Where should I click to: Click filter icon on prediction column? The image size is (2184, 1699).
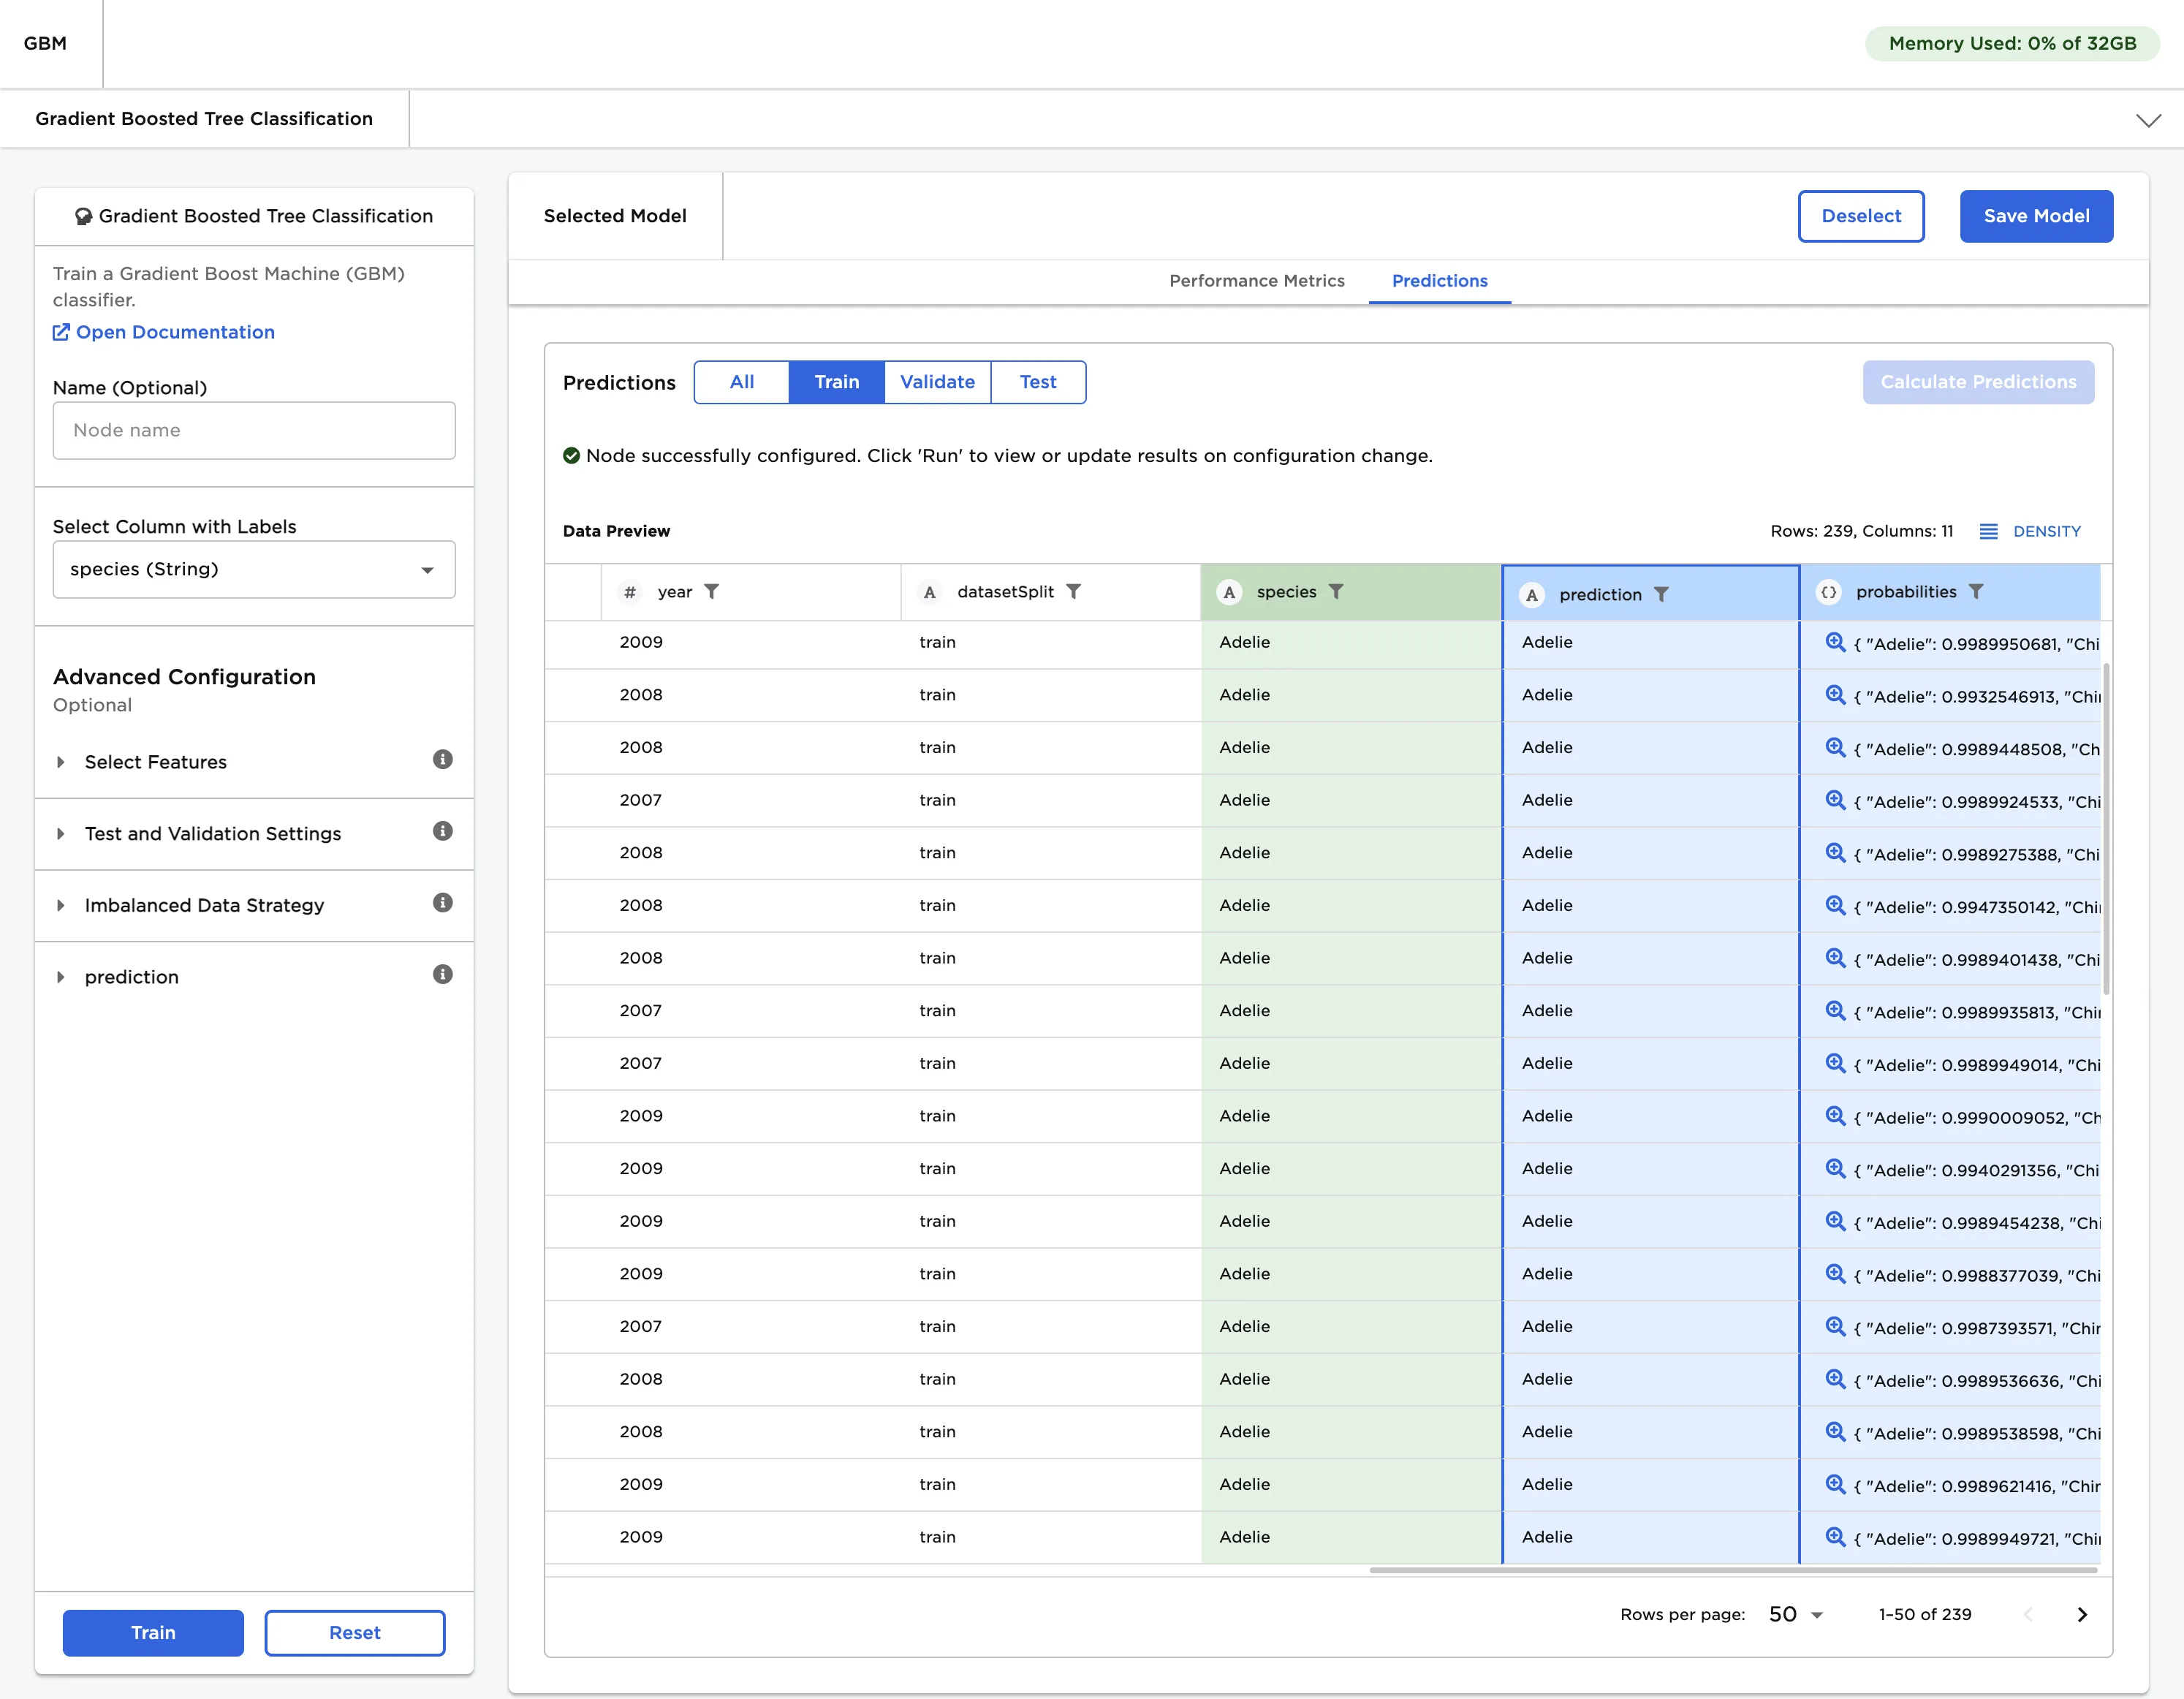(1661, 595)
